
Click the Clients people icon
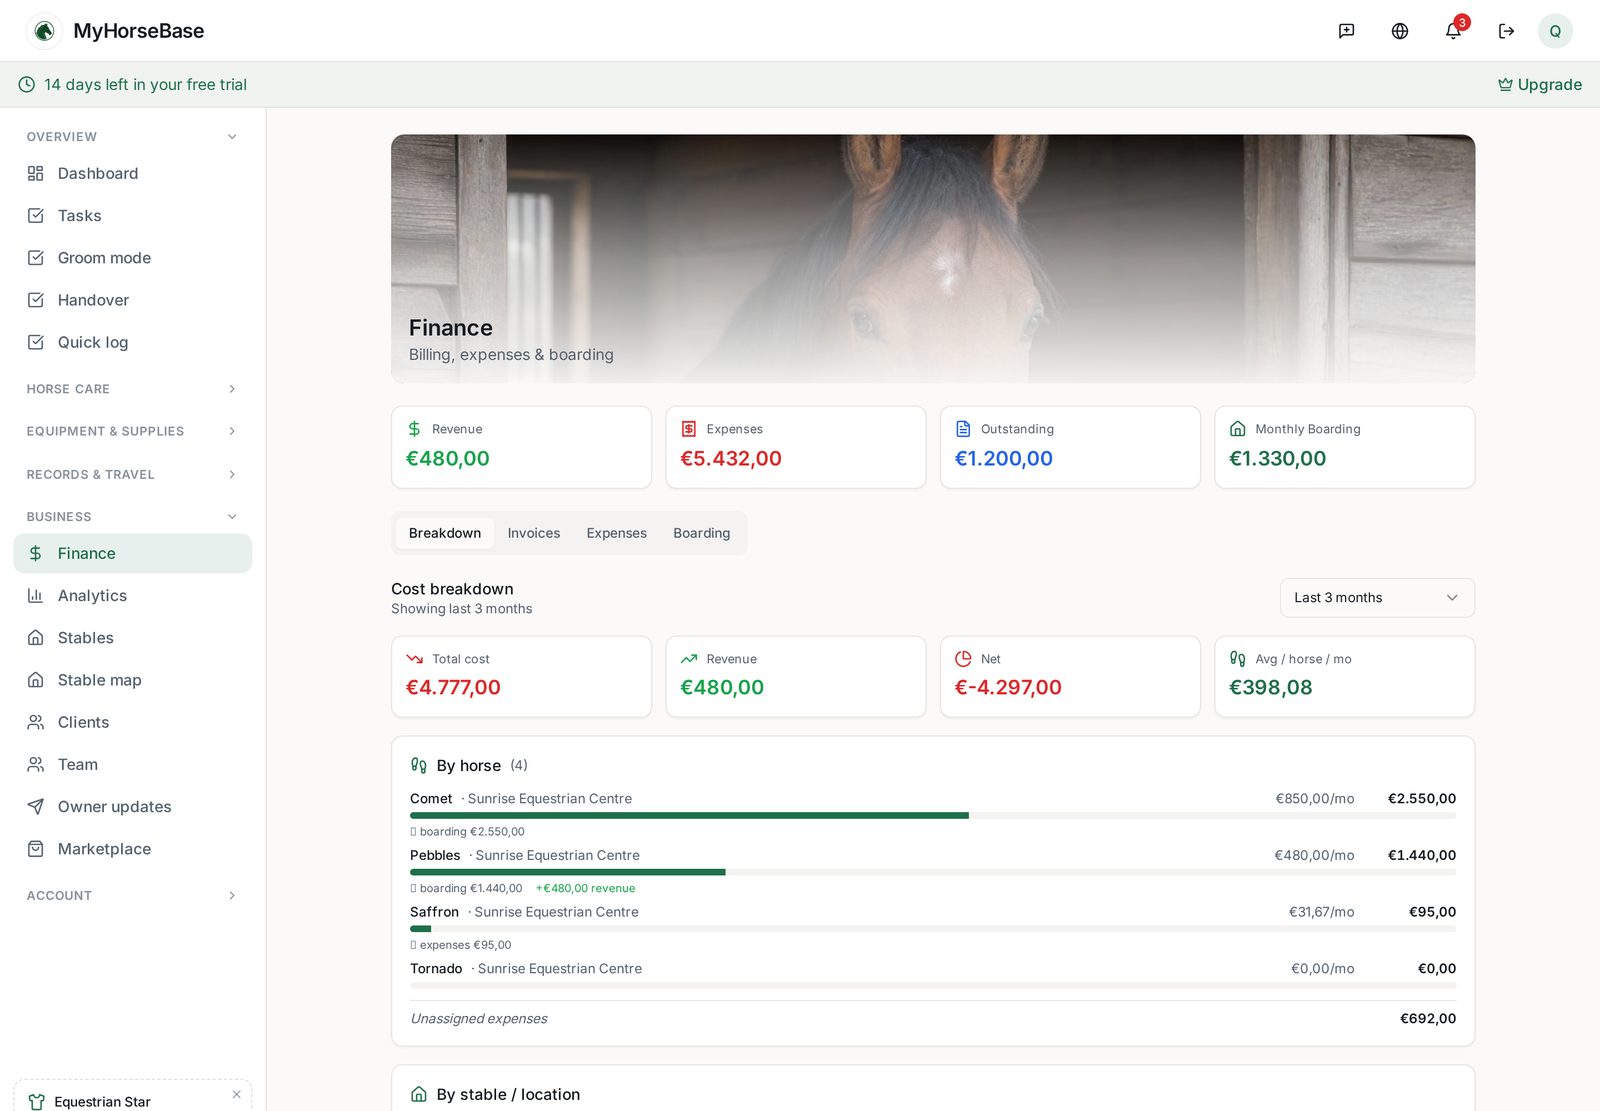coord(36,722)
